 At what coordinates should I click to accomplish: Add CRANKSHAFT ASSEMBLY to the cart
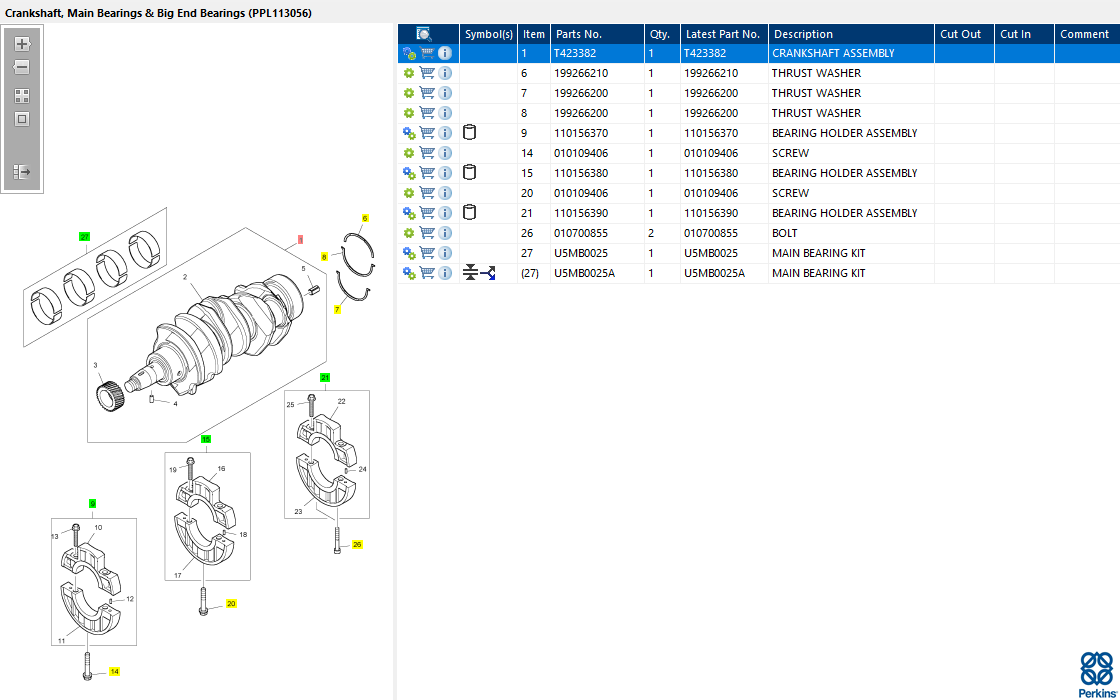427,53
